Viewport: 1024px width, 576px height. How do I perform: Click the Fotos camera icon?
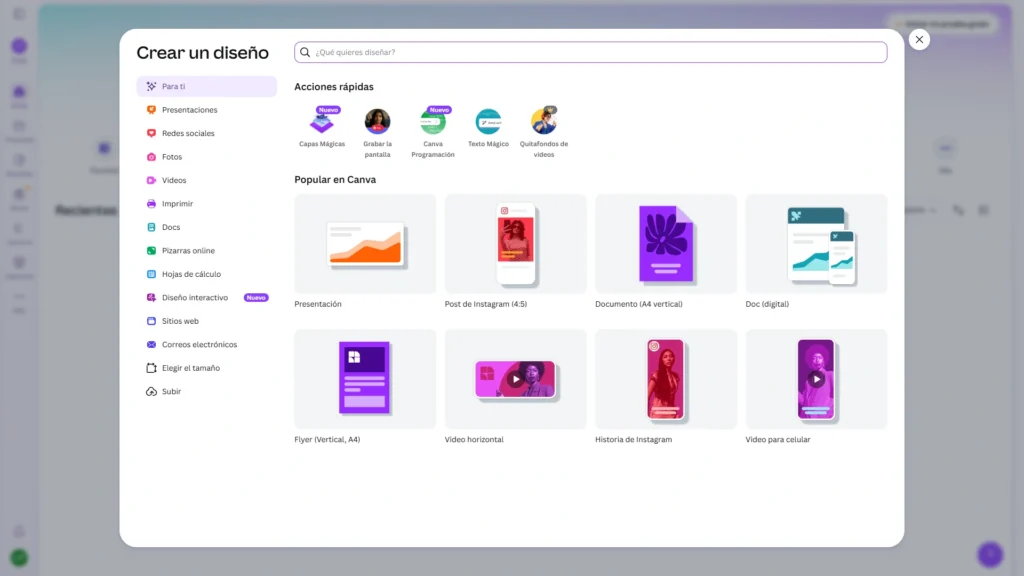tap(152, 157)
